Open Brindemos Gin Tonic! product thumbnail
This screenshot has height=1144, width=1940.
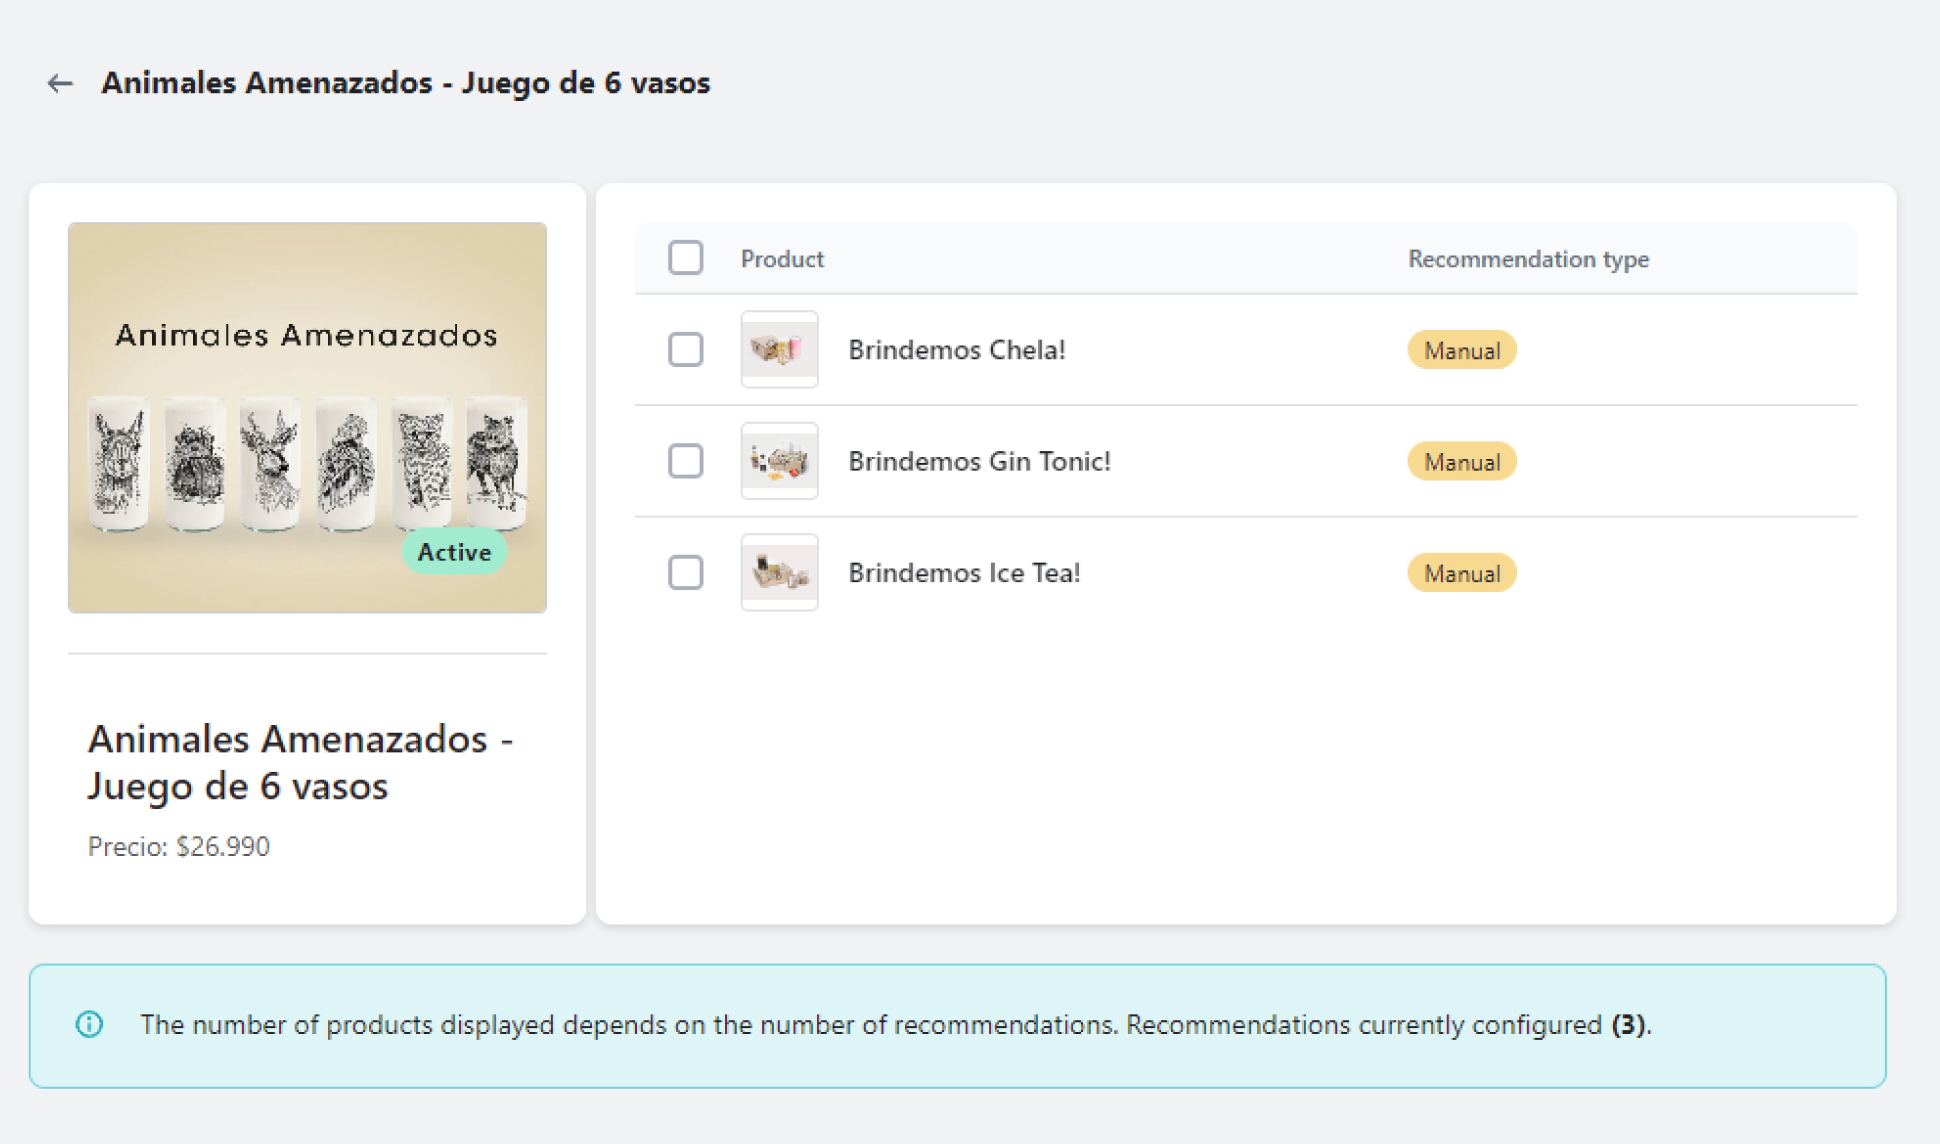[779, 461]
